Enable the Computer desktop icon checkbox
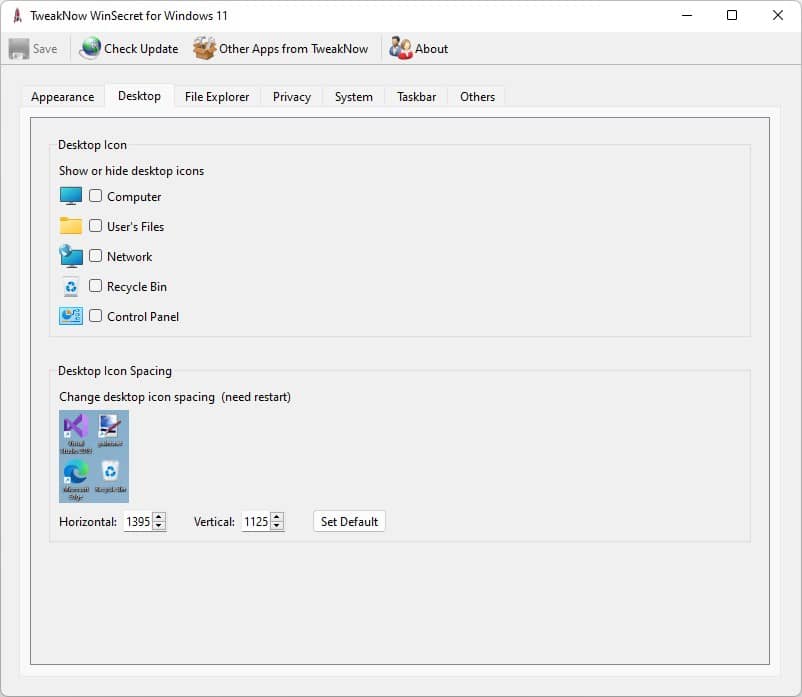Viewport: 802px width, 697px height. tap(95, 196)
